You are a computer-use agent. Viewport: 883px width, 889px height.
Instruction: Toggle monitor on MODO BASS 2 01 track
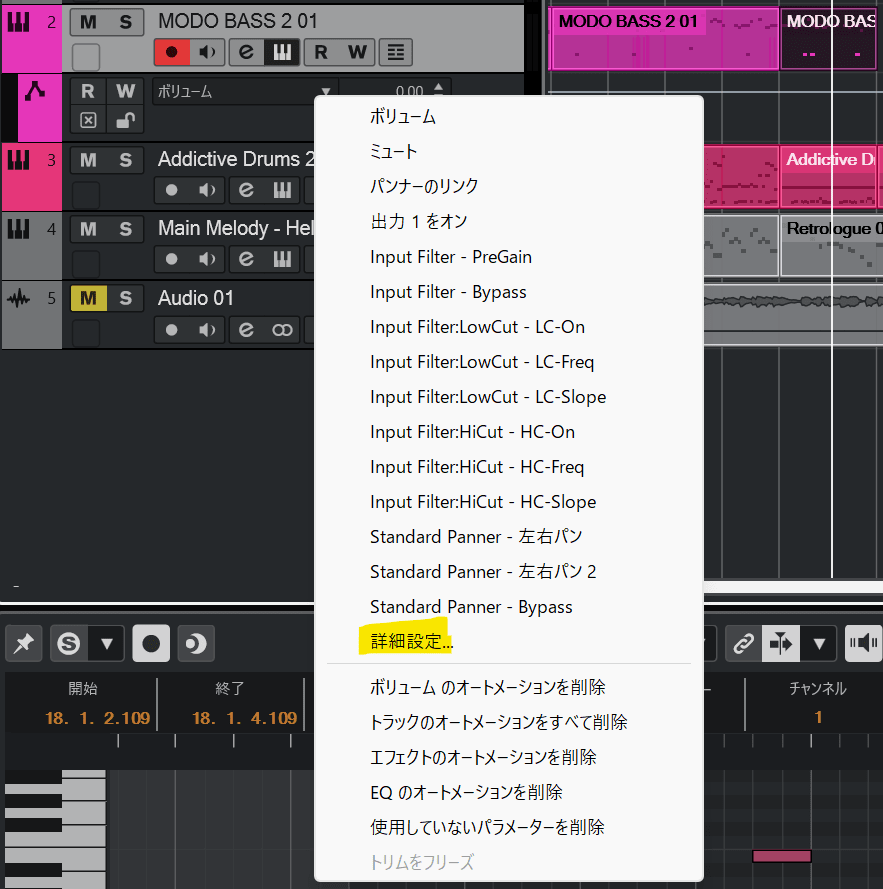[x=207, y=52]
